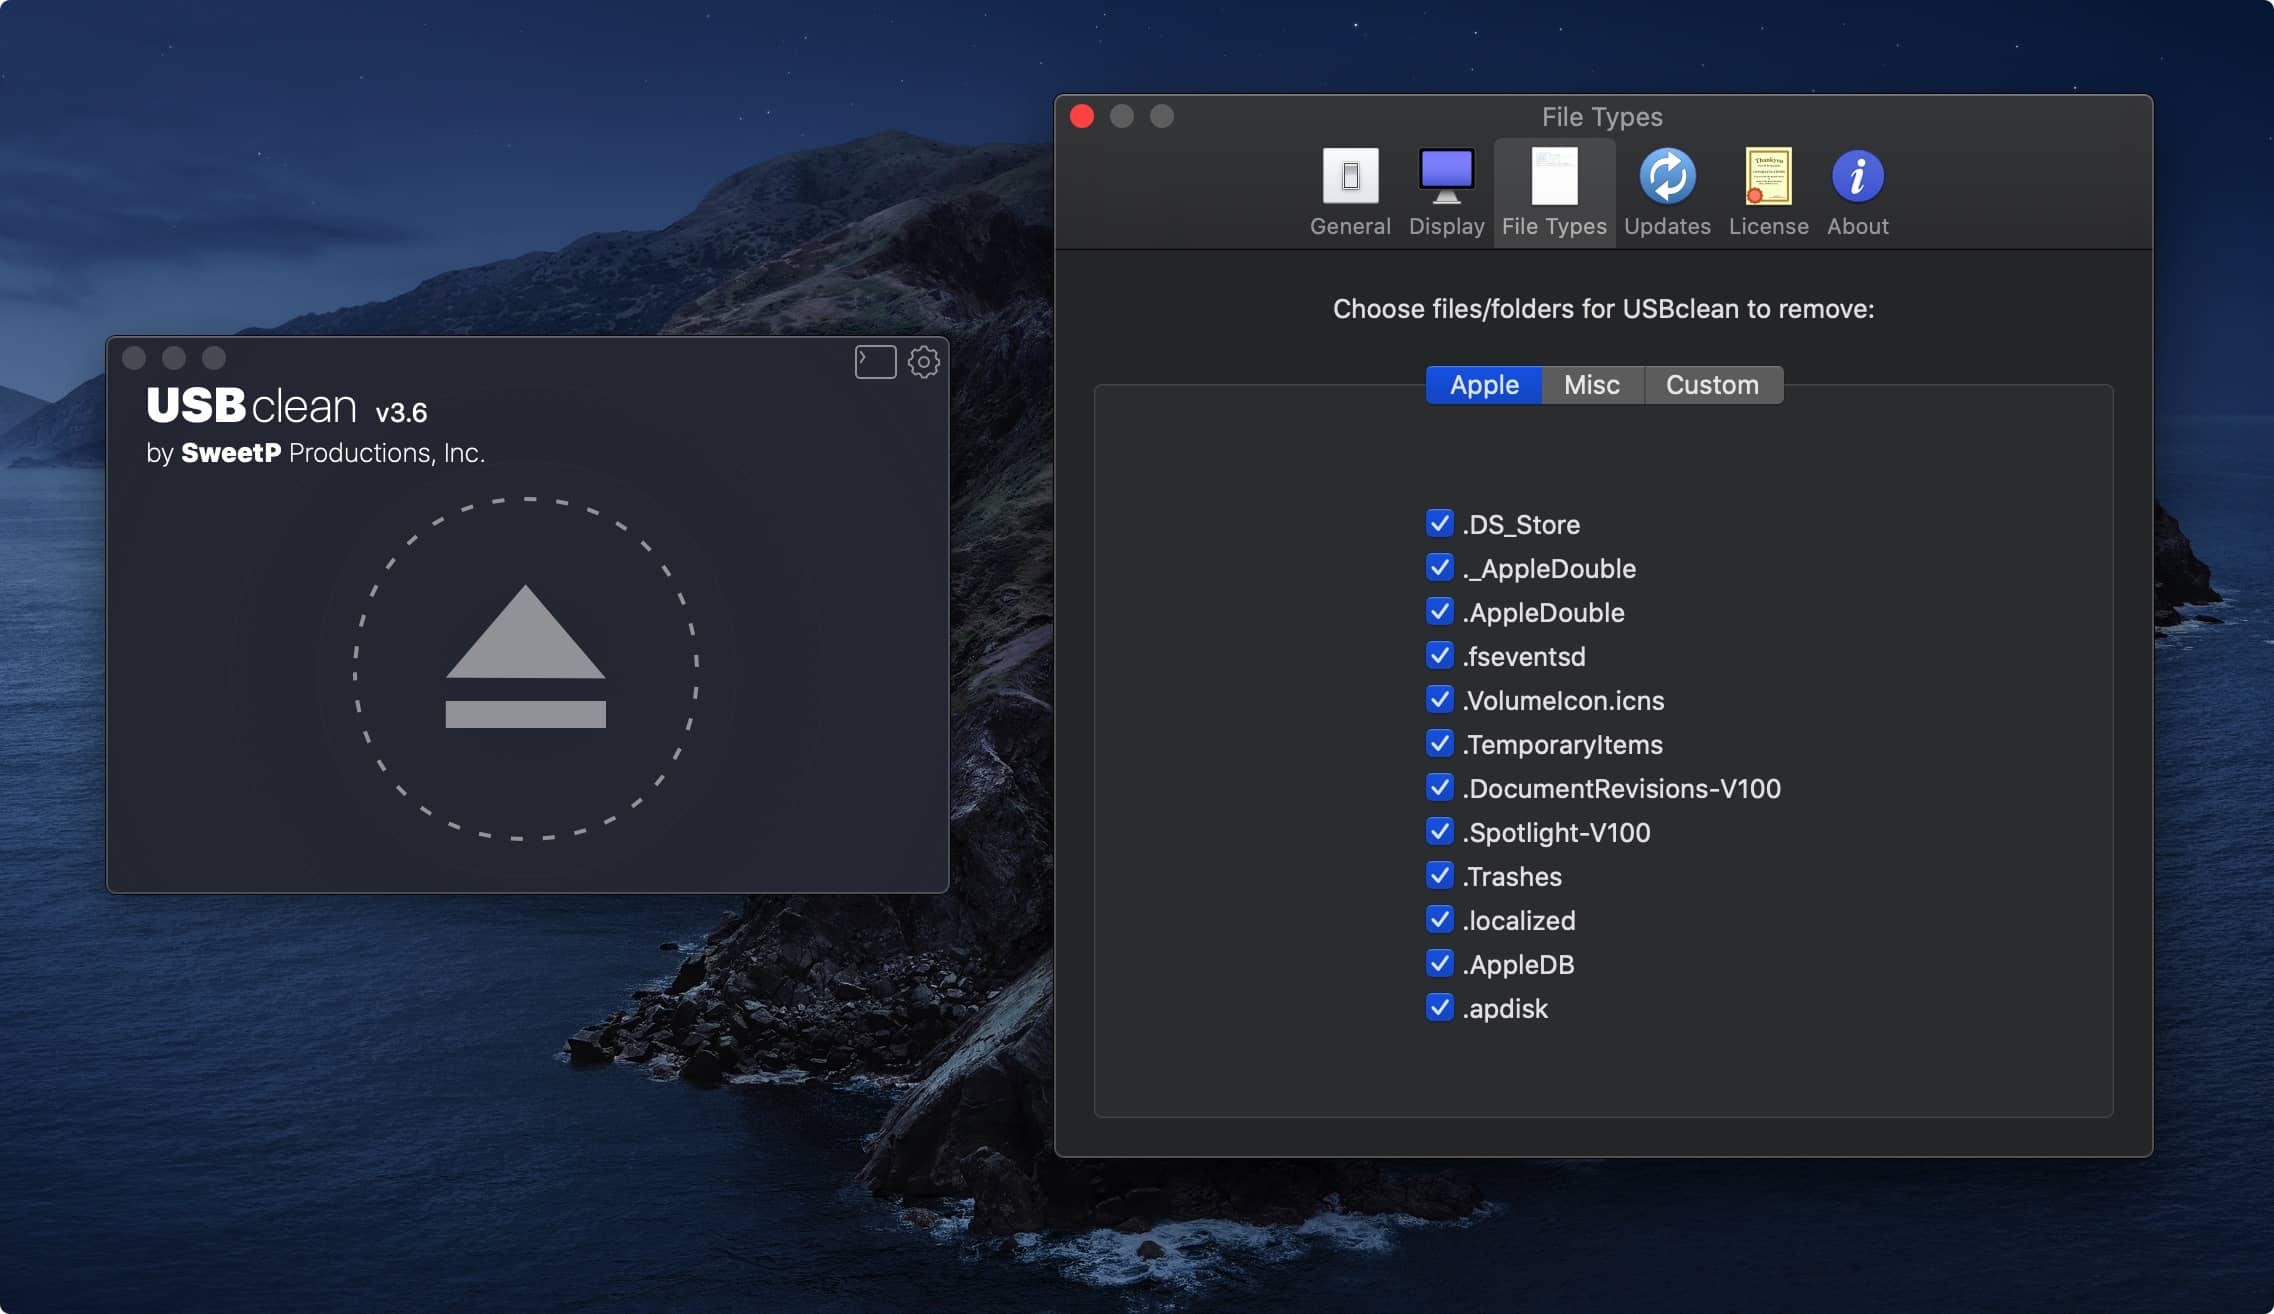Click the eject drop zone icon
Screen dimensions: 2274x1314
pos(526,668)
